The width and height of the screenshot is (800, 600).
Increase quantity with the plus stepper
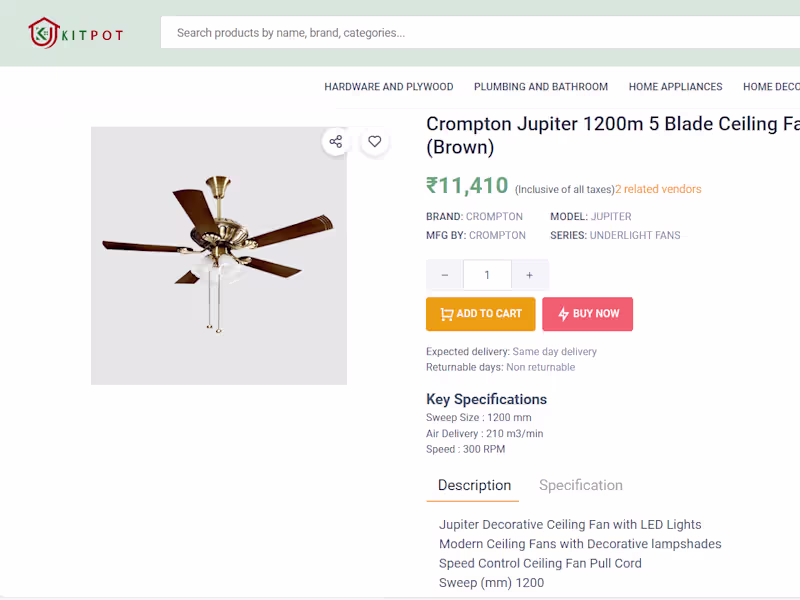coord(530,274)
